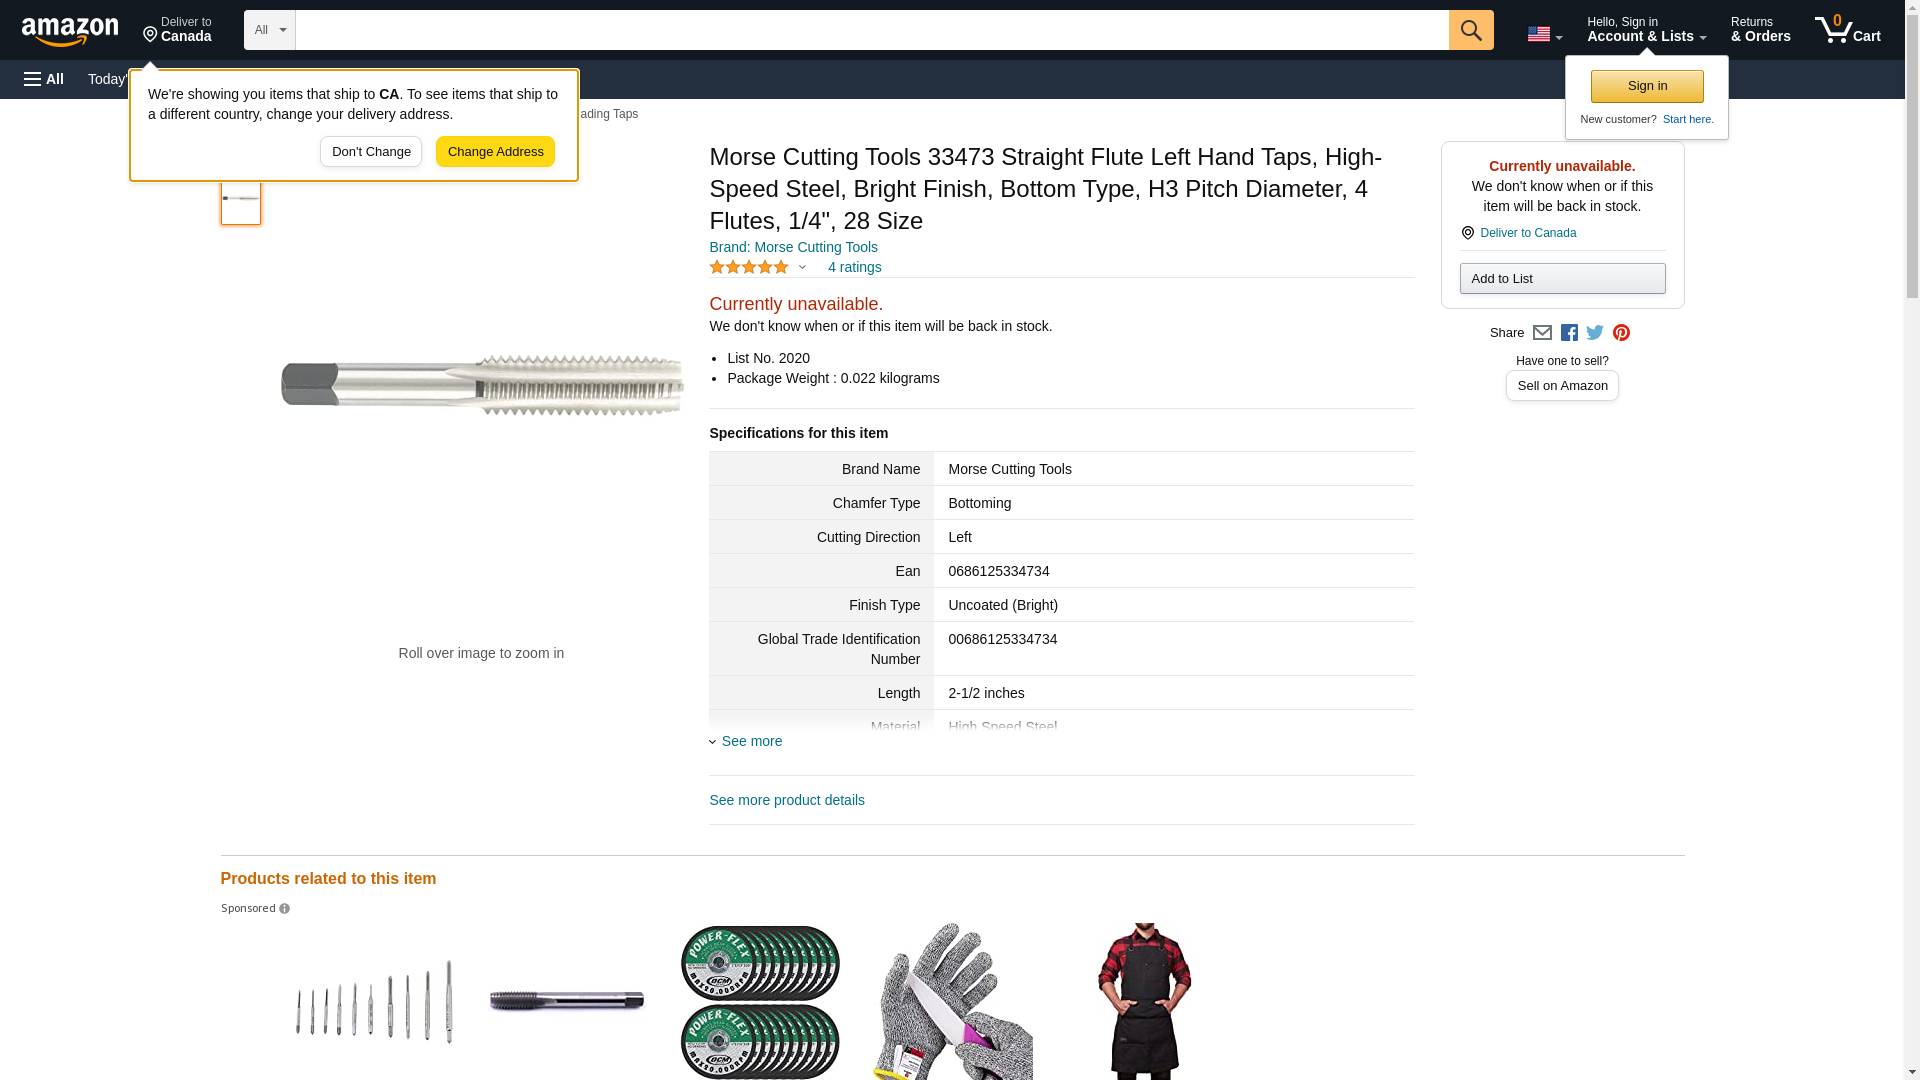Share product on Twitter icon

pos(1595,333)
